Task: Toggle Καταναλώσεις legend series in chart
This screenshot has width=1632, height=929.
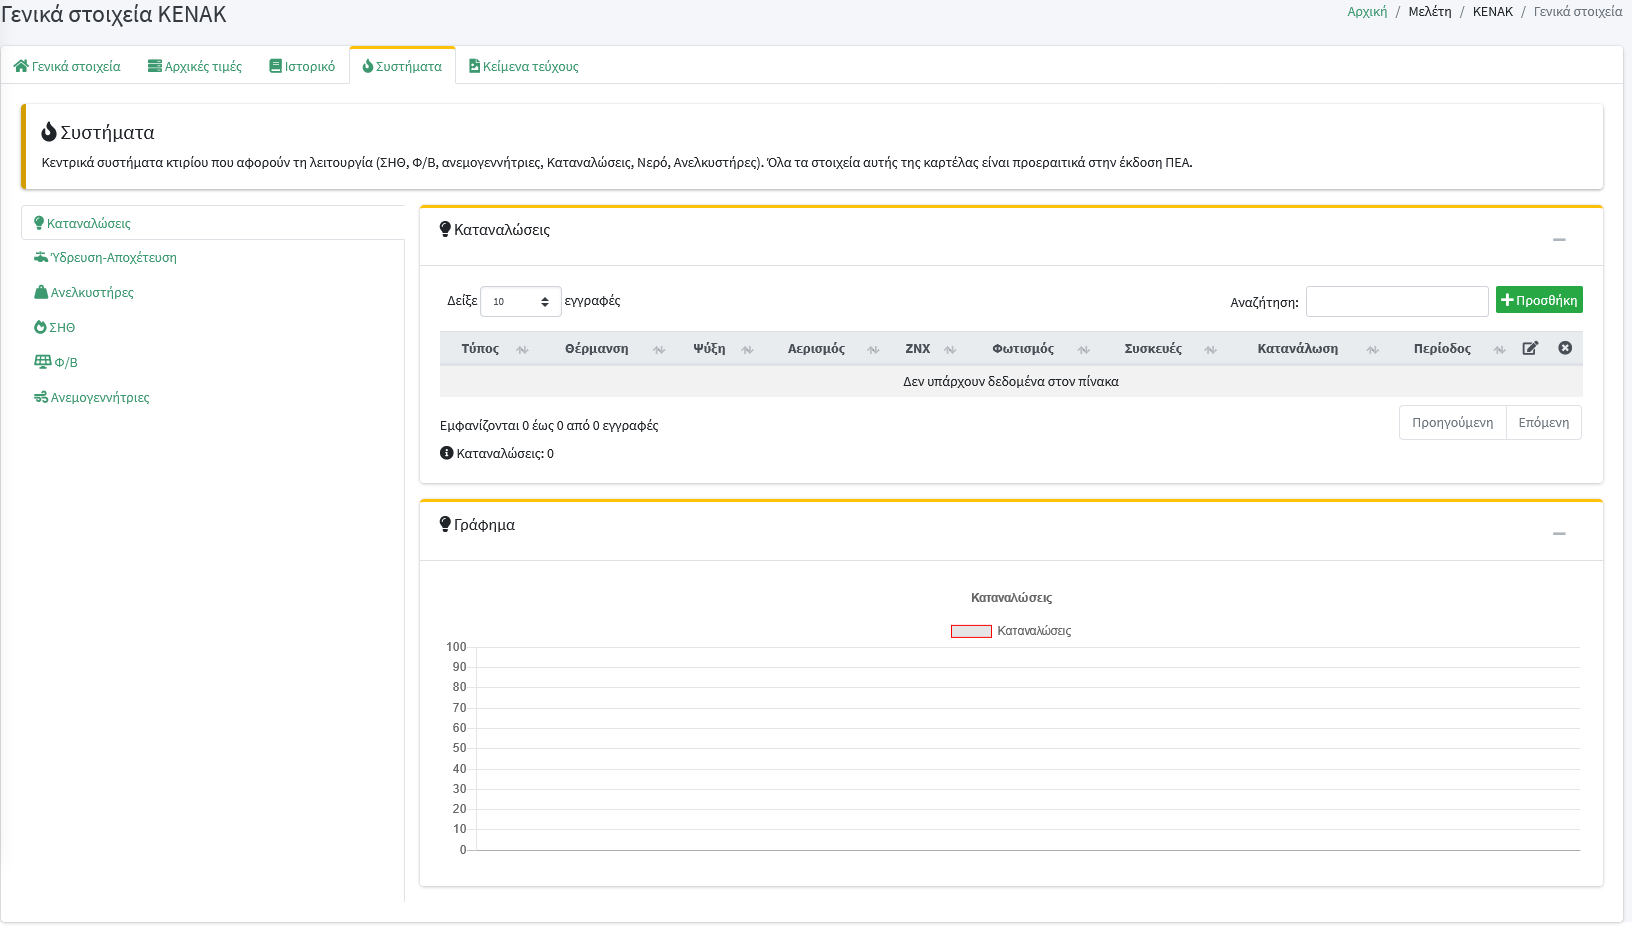Action: 1011,631
